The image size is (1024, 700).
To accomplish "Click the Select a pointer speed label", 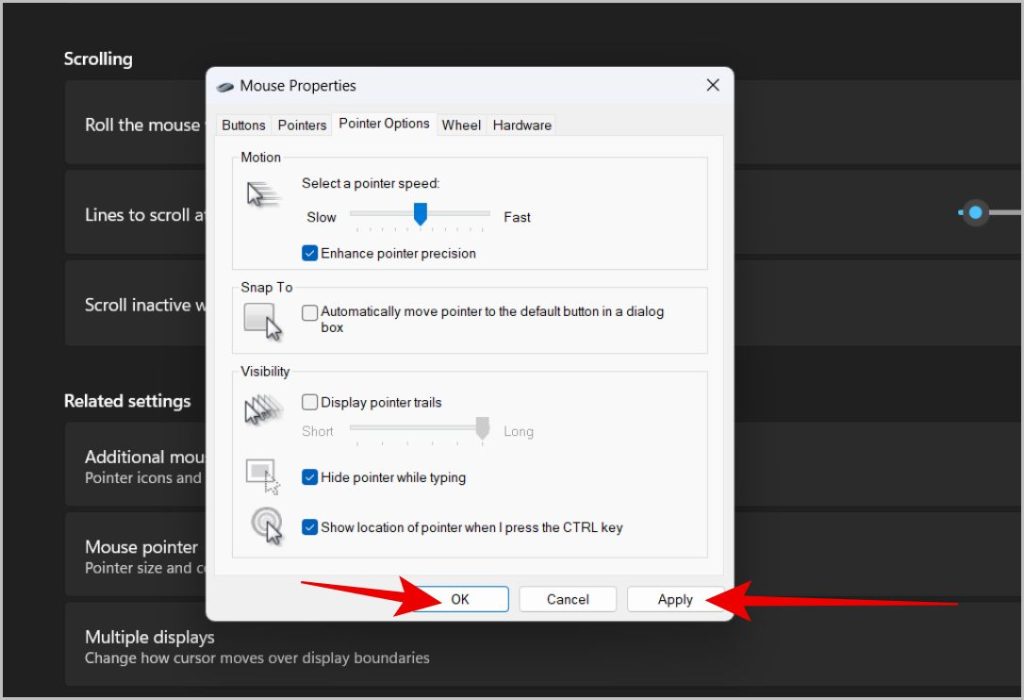I will [x=370, y=183].
